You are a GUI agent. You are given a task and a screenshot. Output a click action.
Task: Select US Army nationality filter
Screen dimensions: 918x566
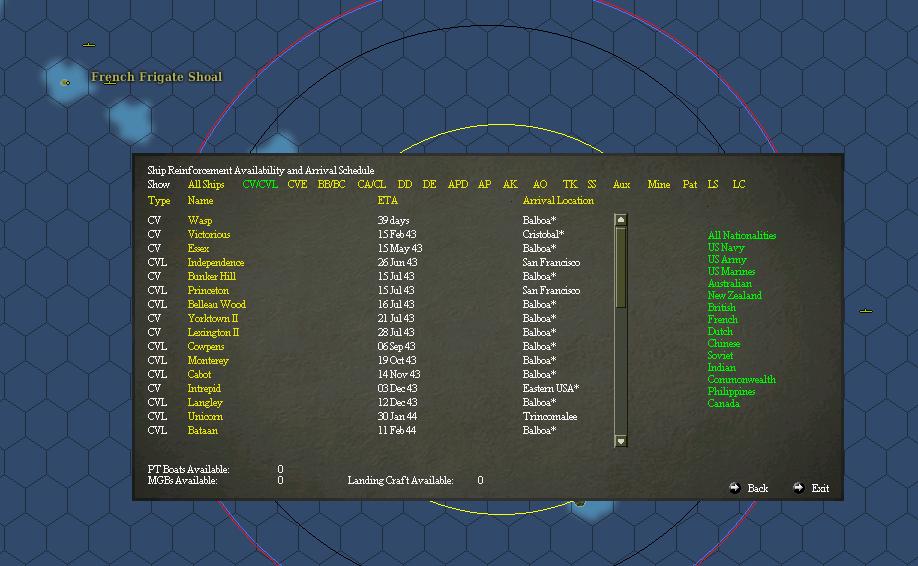(727, 259)
